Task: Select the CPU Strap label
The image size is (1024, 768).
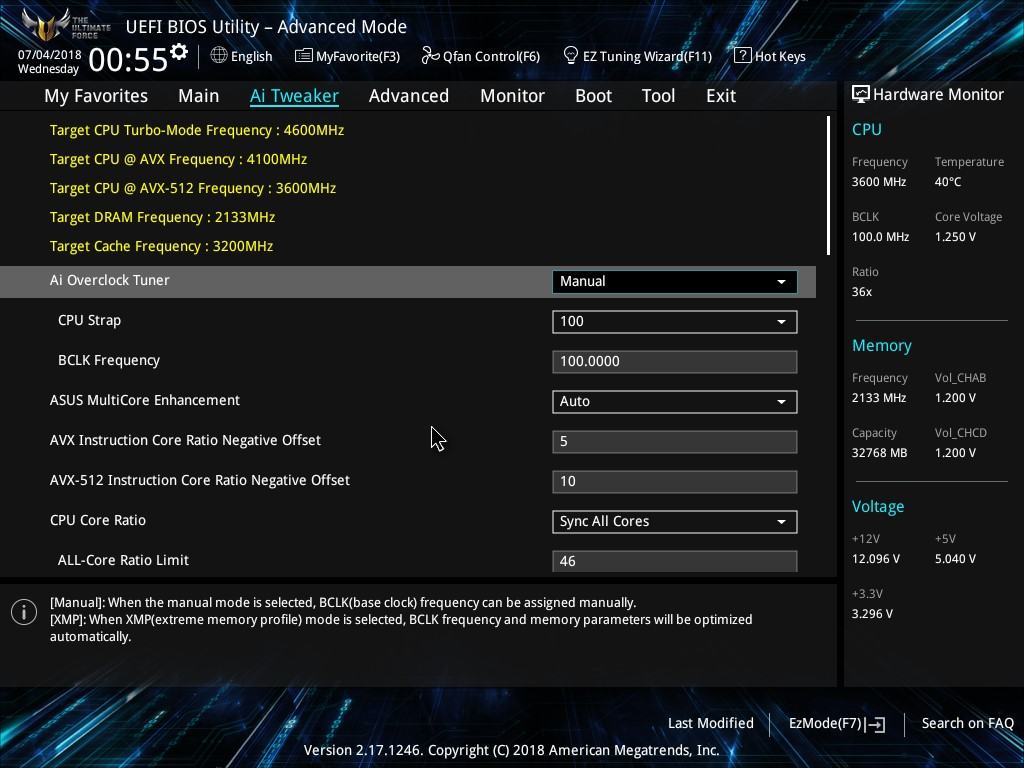Action: coord(89,321)
